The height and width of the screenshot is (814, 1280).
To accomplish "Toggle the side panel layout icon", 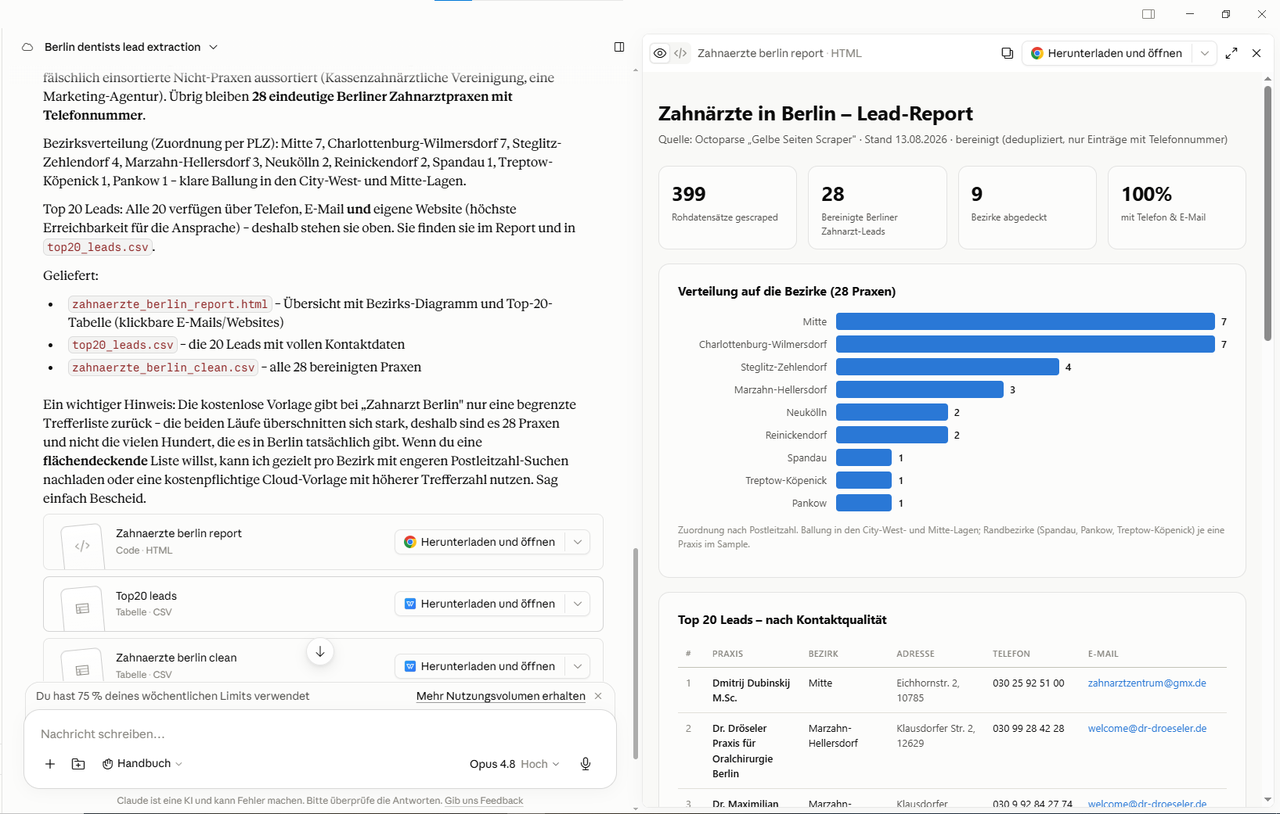I will pyautogui.click(x=1148, y=14).
